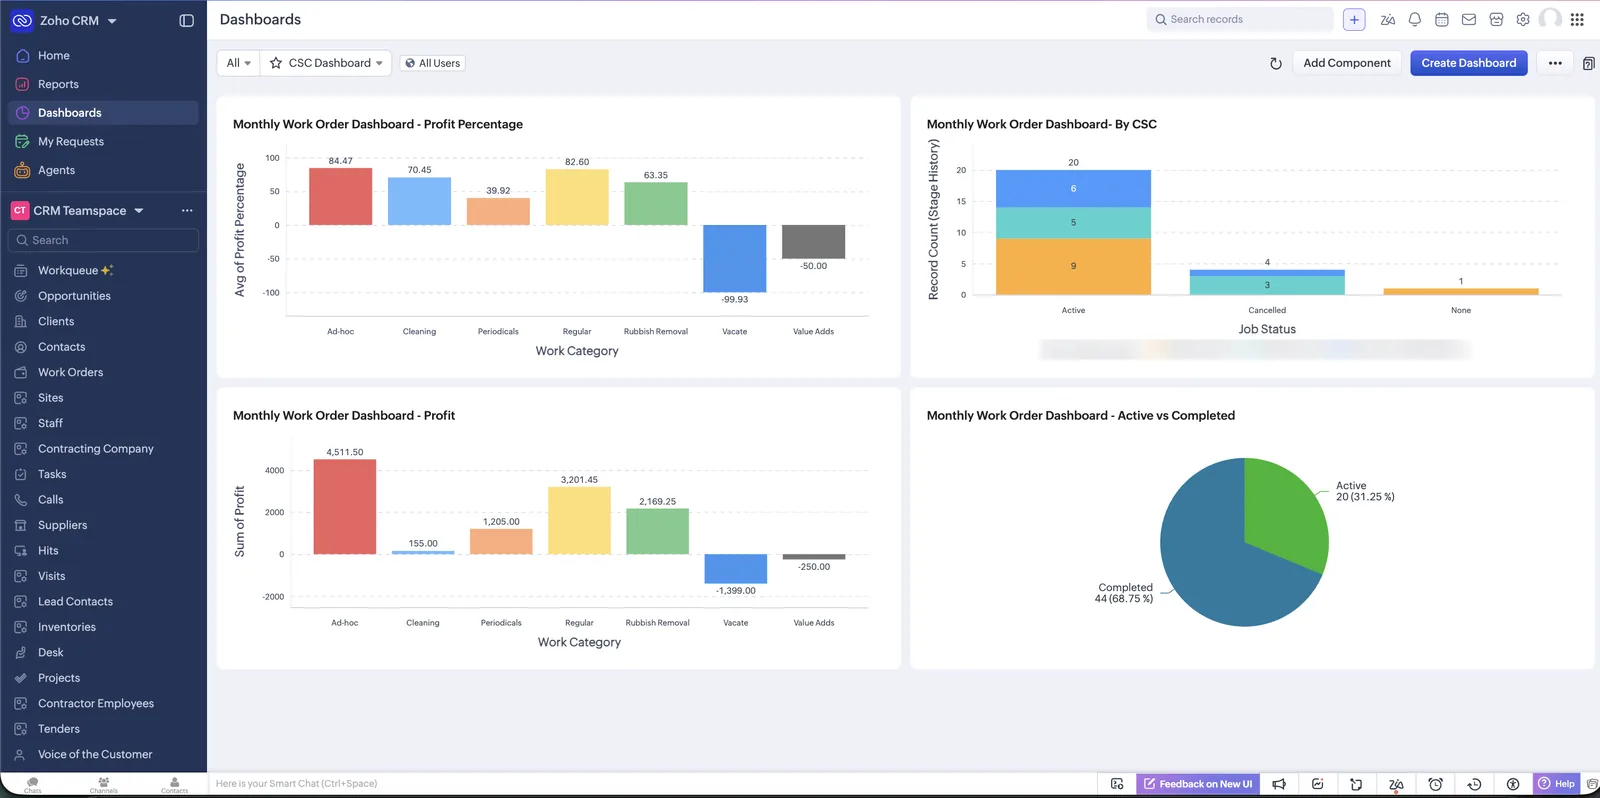Expand the Zoho CRM app switcher dropdown

point(112,20)
